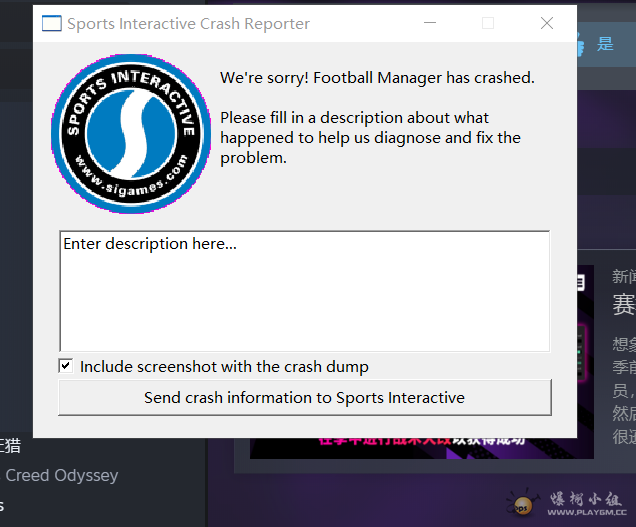Click the Sports Interactive logo image
Screen dimensions: 636x527
[x=131, y=134]
